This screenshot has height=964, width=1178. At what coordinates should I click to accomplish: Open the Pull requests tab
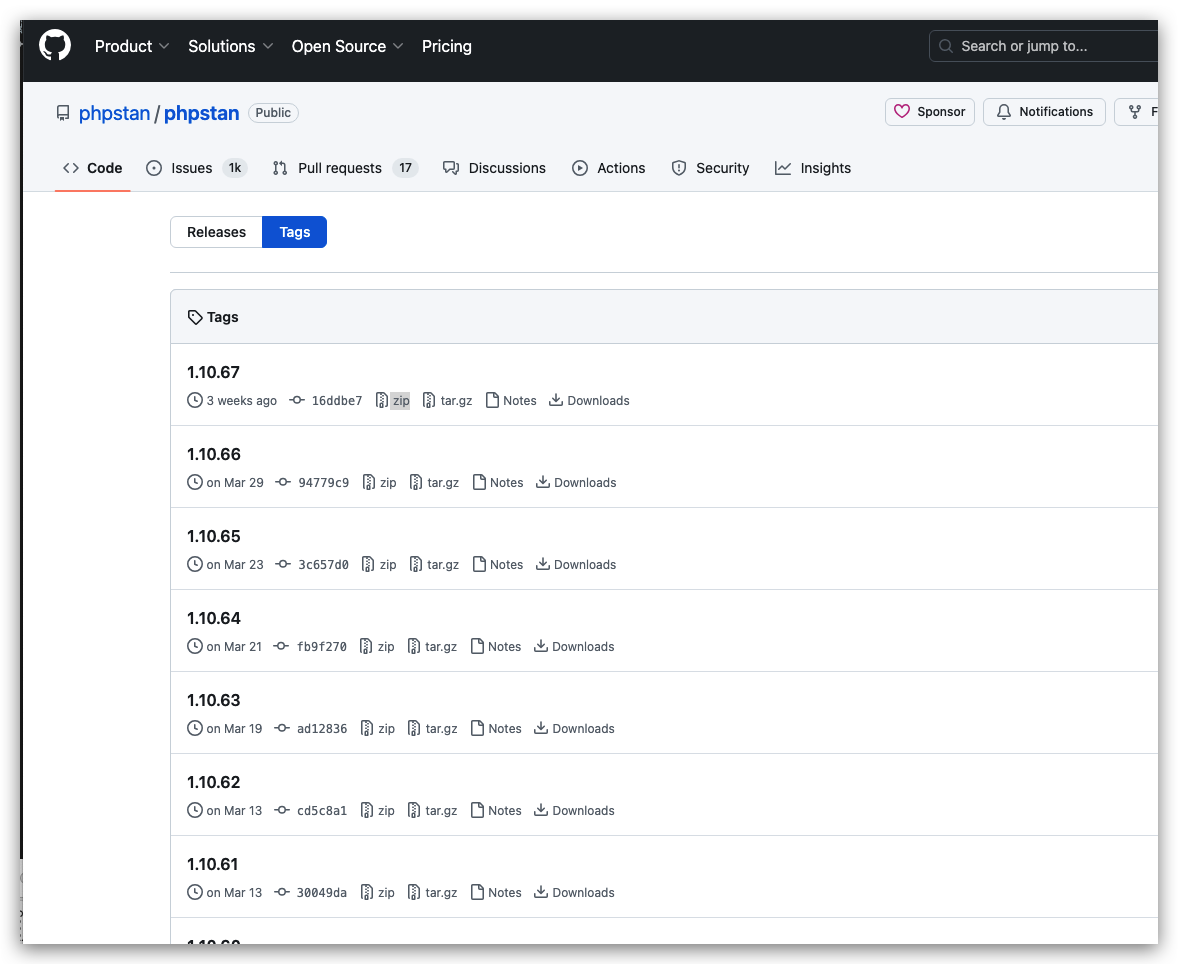click(x=345, y=168)
